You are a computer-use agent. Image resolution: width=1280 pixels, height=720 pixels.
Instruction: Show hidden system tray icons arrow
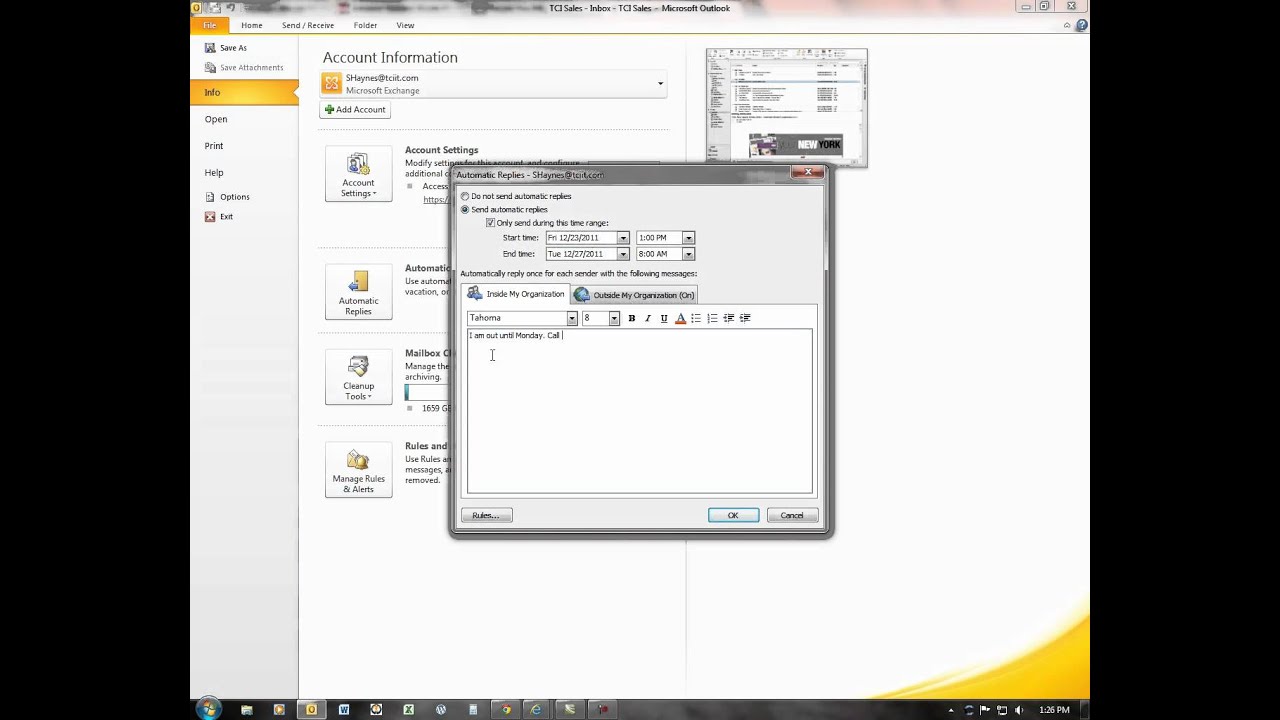(x=952, y=710)
